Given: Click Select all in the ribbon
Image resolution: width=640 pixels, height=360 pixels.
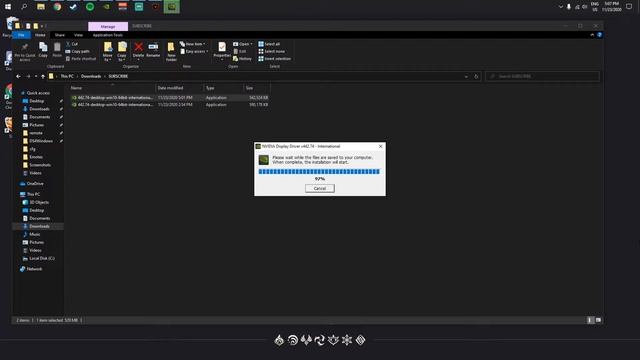Looking at the screenshot, I should (x=269, y=44).
